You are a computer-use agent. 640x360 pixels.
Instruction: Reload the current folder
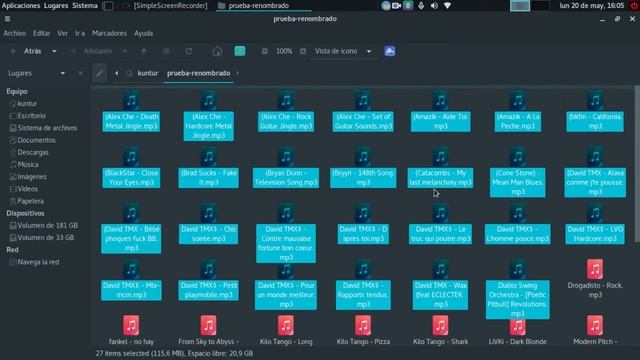point(189,51)
